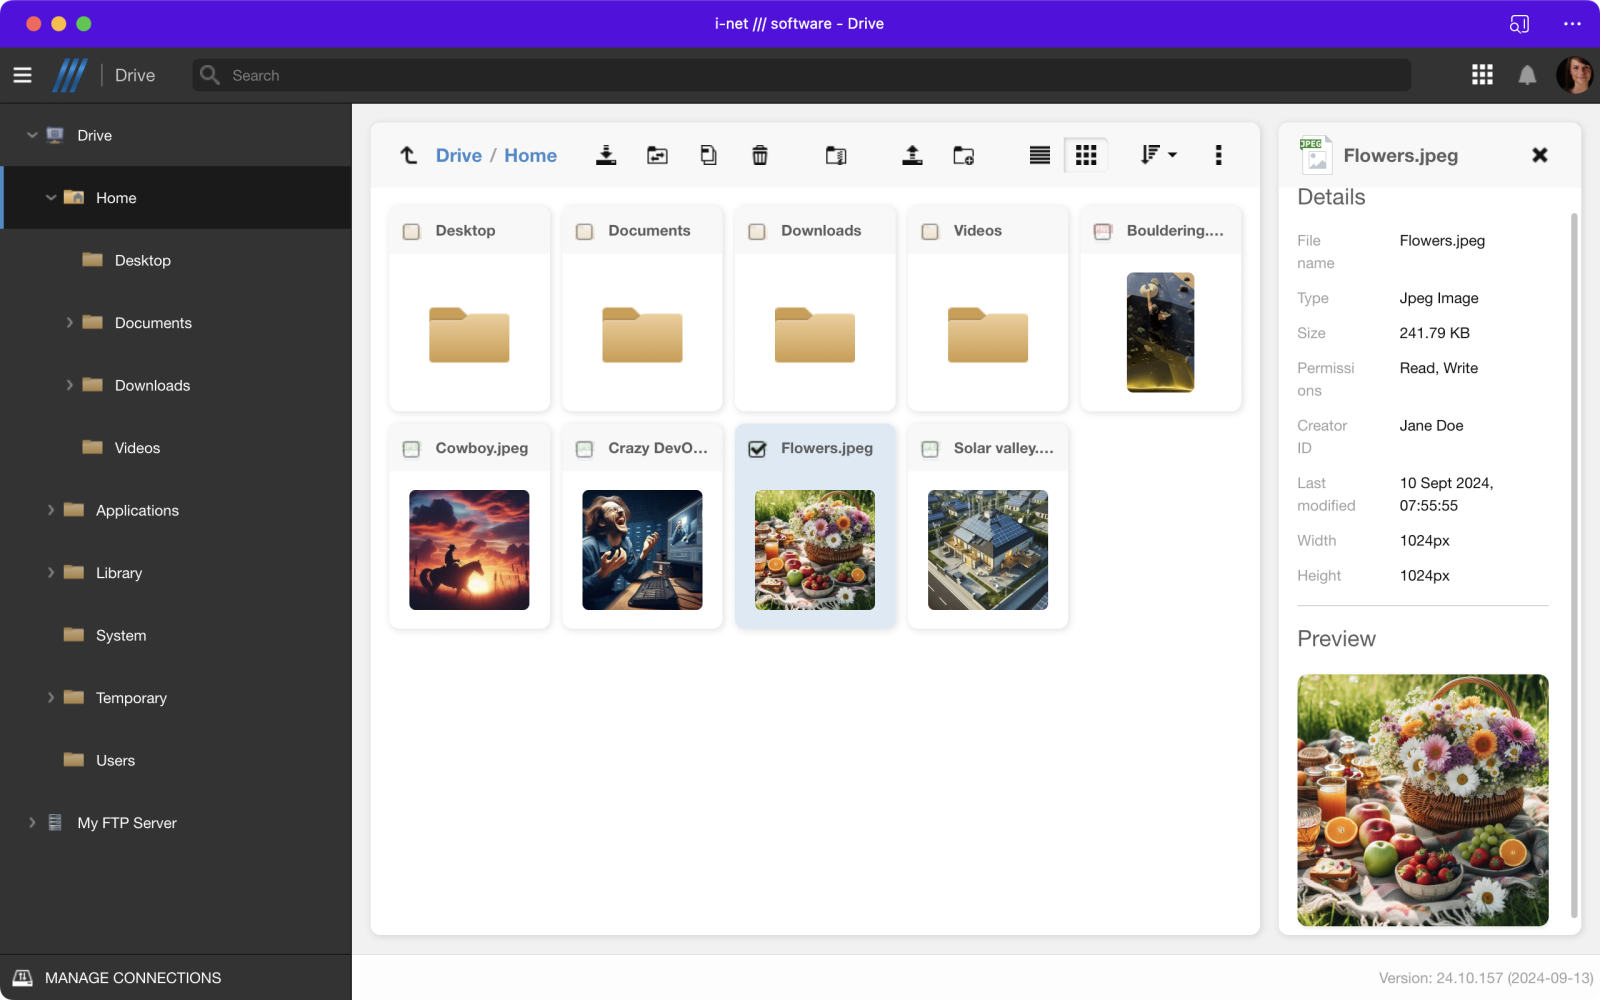The image size is (1600, 1000).
Task: Go up one level with the arrow icon
Action: tap(408, 155)
